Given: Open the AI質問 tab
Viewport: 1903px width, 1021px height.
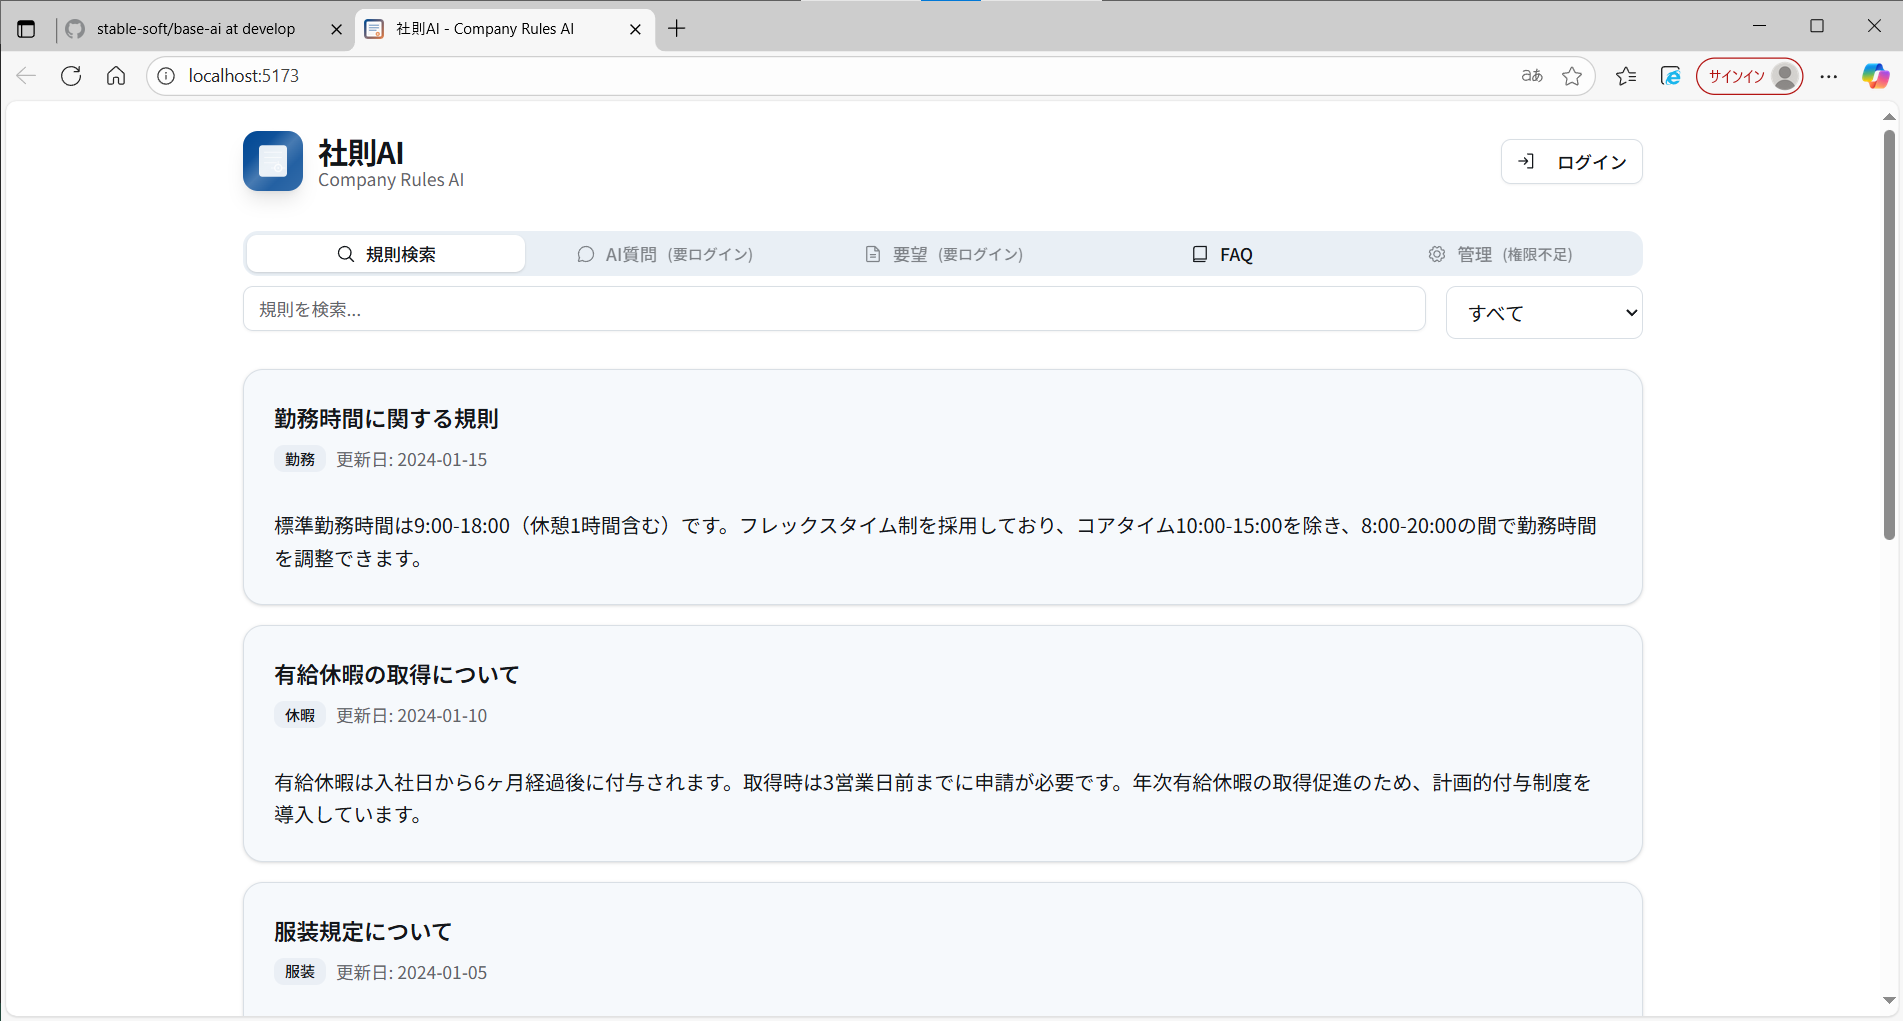Looking at the screenshot, I should (665, 254).
